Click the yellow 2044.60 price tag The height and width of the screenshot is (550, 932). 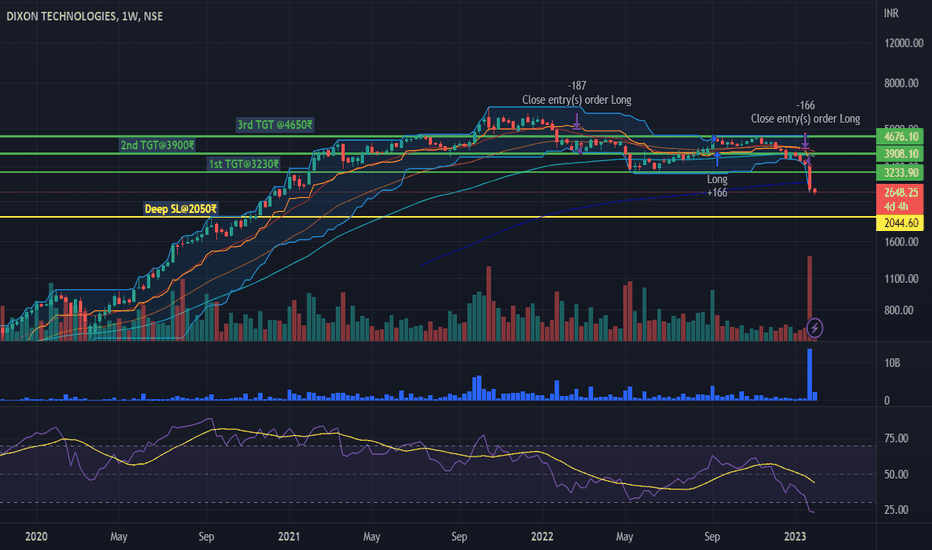900,223
